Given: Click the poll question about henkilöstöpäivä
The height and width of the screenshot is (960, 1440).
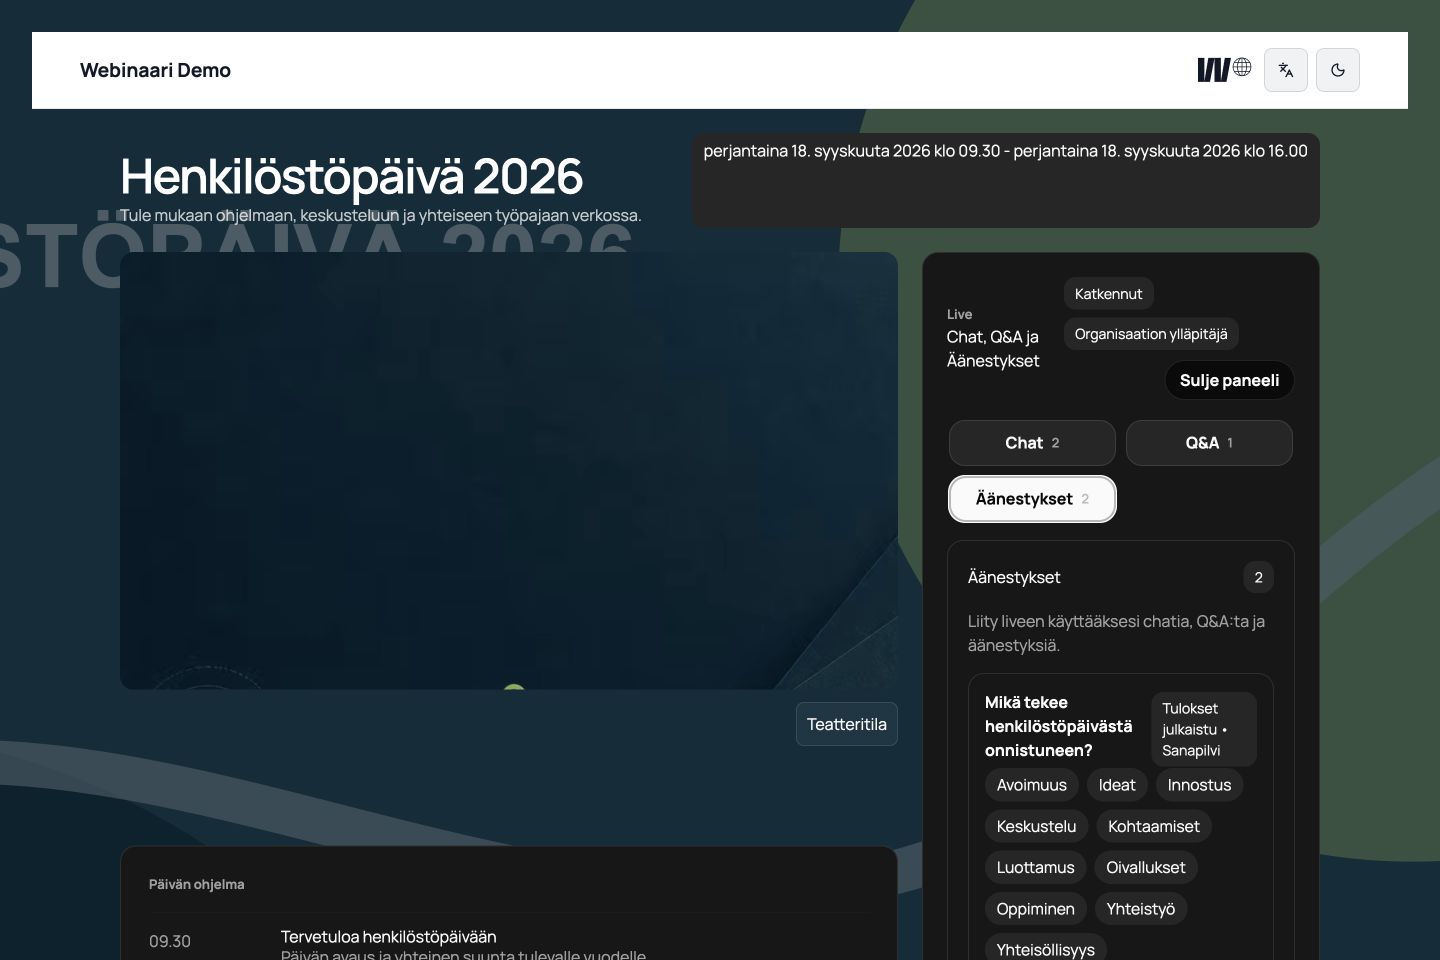Looking at the screenshot, I should point(1059,726).
